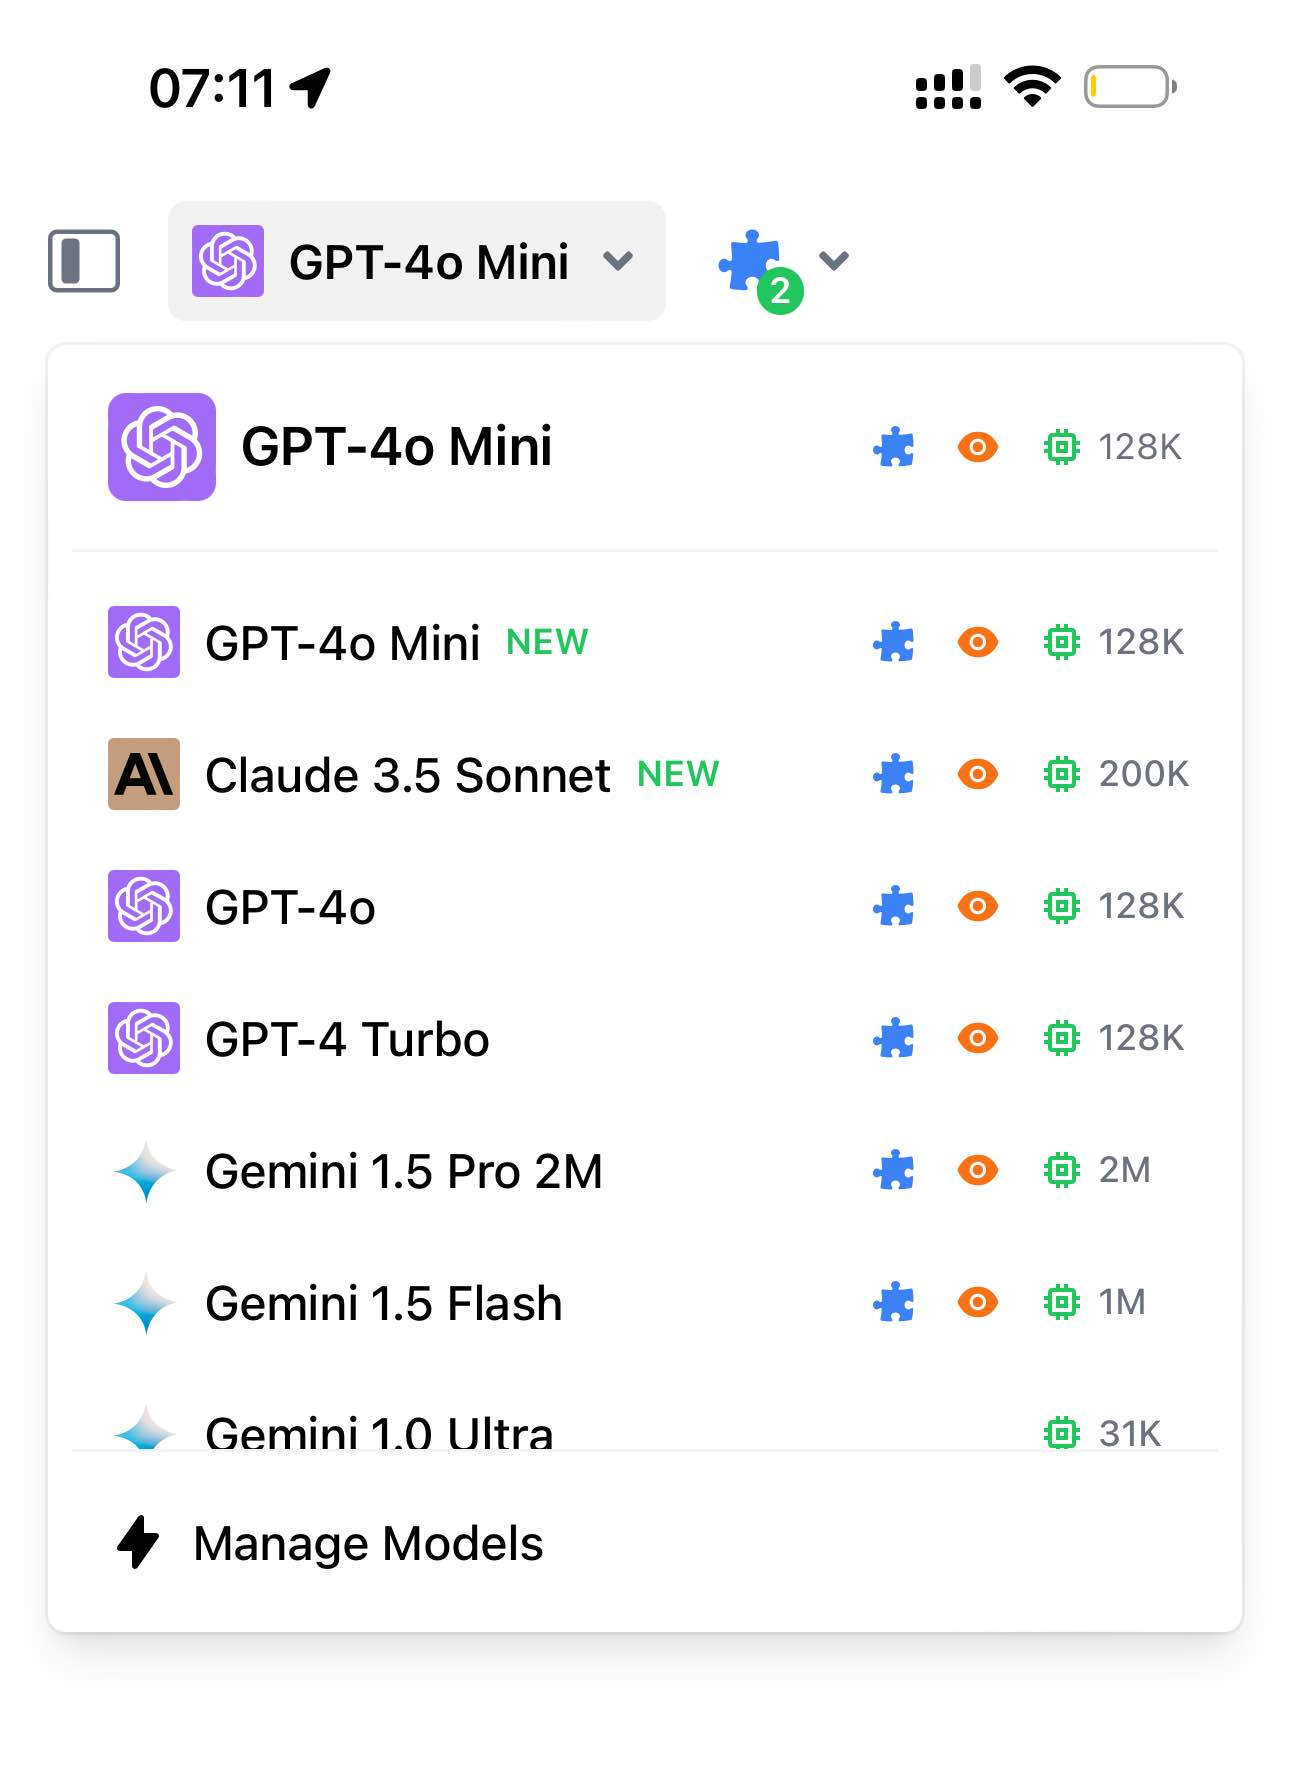Click the plugin puzzle icon on GPT-4o row

(x=894, y=906)
